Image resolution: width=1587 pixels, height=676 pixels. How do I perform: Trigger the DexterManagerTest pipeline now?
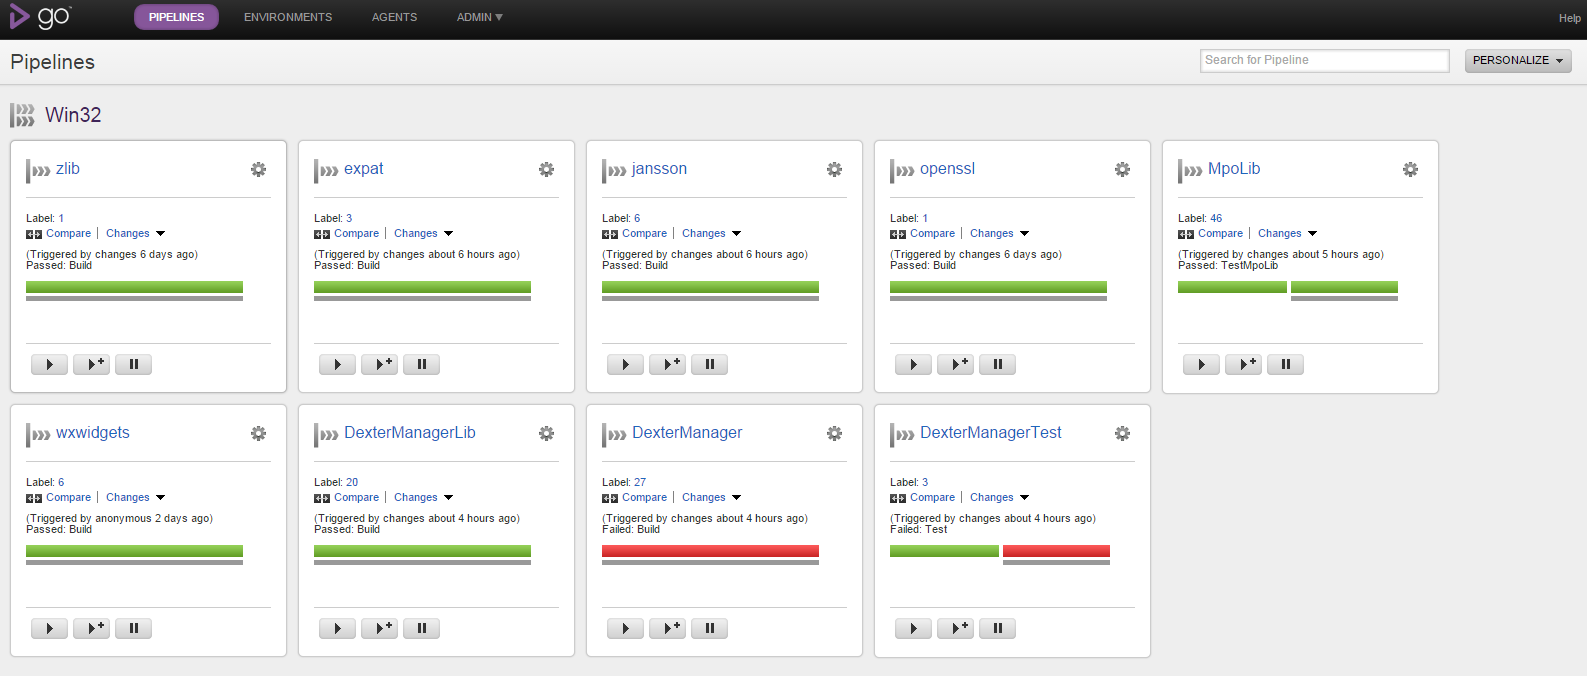click(913, 629)
